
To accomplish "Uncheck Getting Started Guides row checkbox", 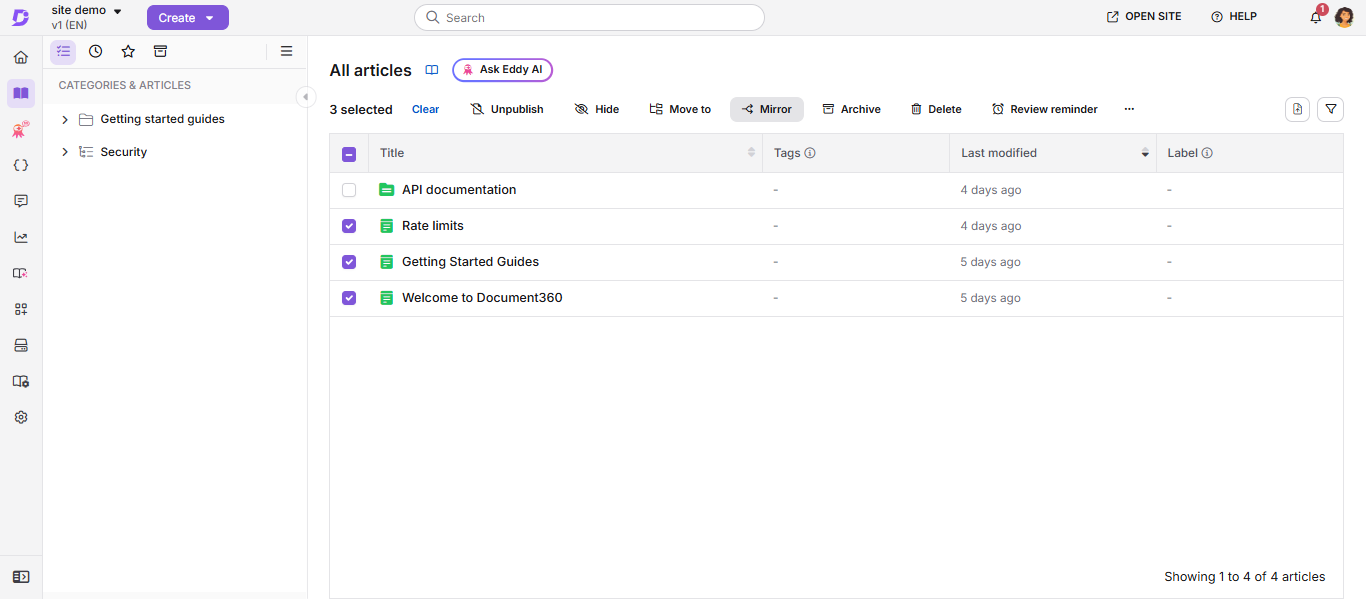I will [349, 262].
